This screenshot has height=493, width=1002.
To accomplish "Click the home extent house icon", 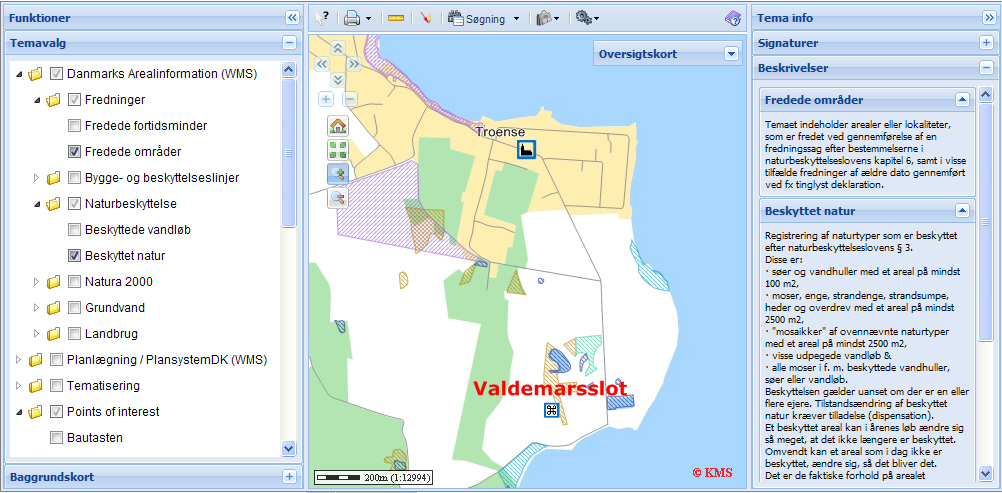I will pyautogui.click(x=337, y=125).
